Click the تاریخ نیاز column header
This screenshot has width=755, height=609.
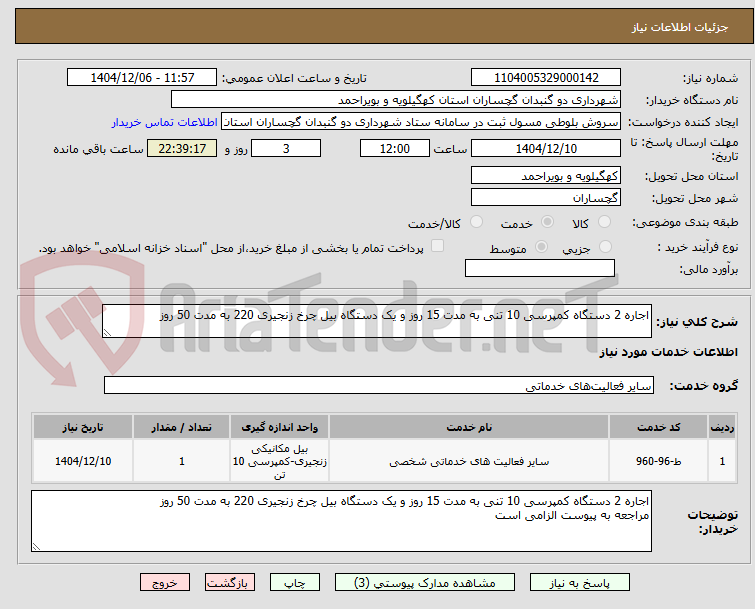[x=83, y=427]
